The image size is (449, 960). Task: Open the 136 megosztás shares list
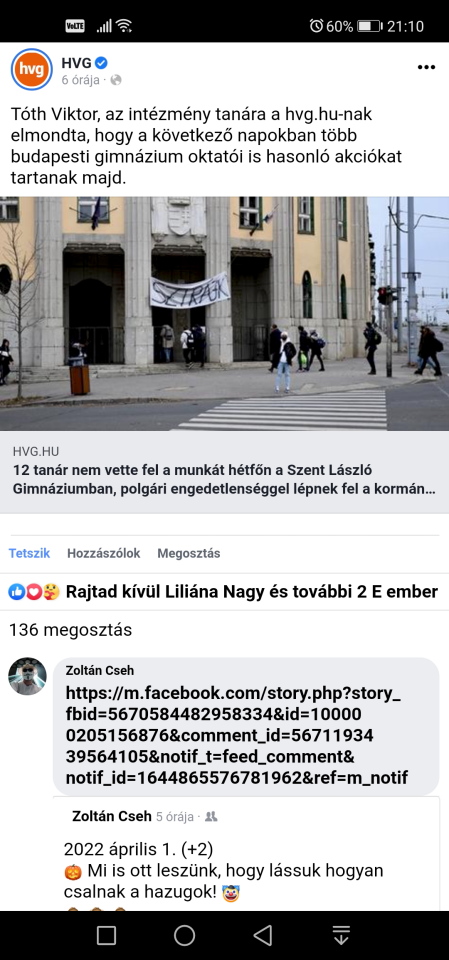coord(70,630)
